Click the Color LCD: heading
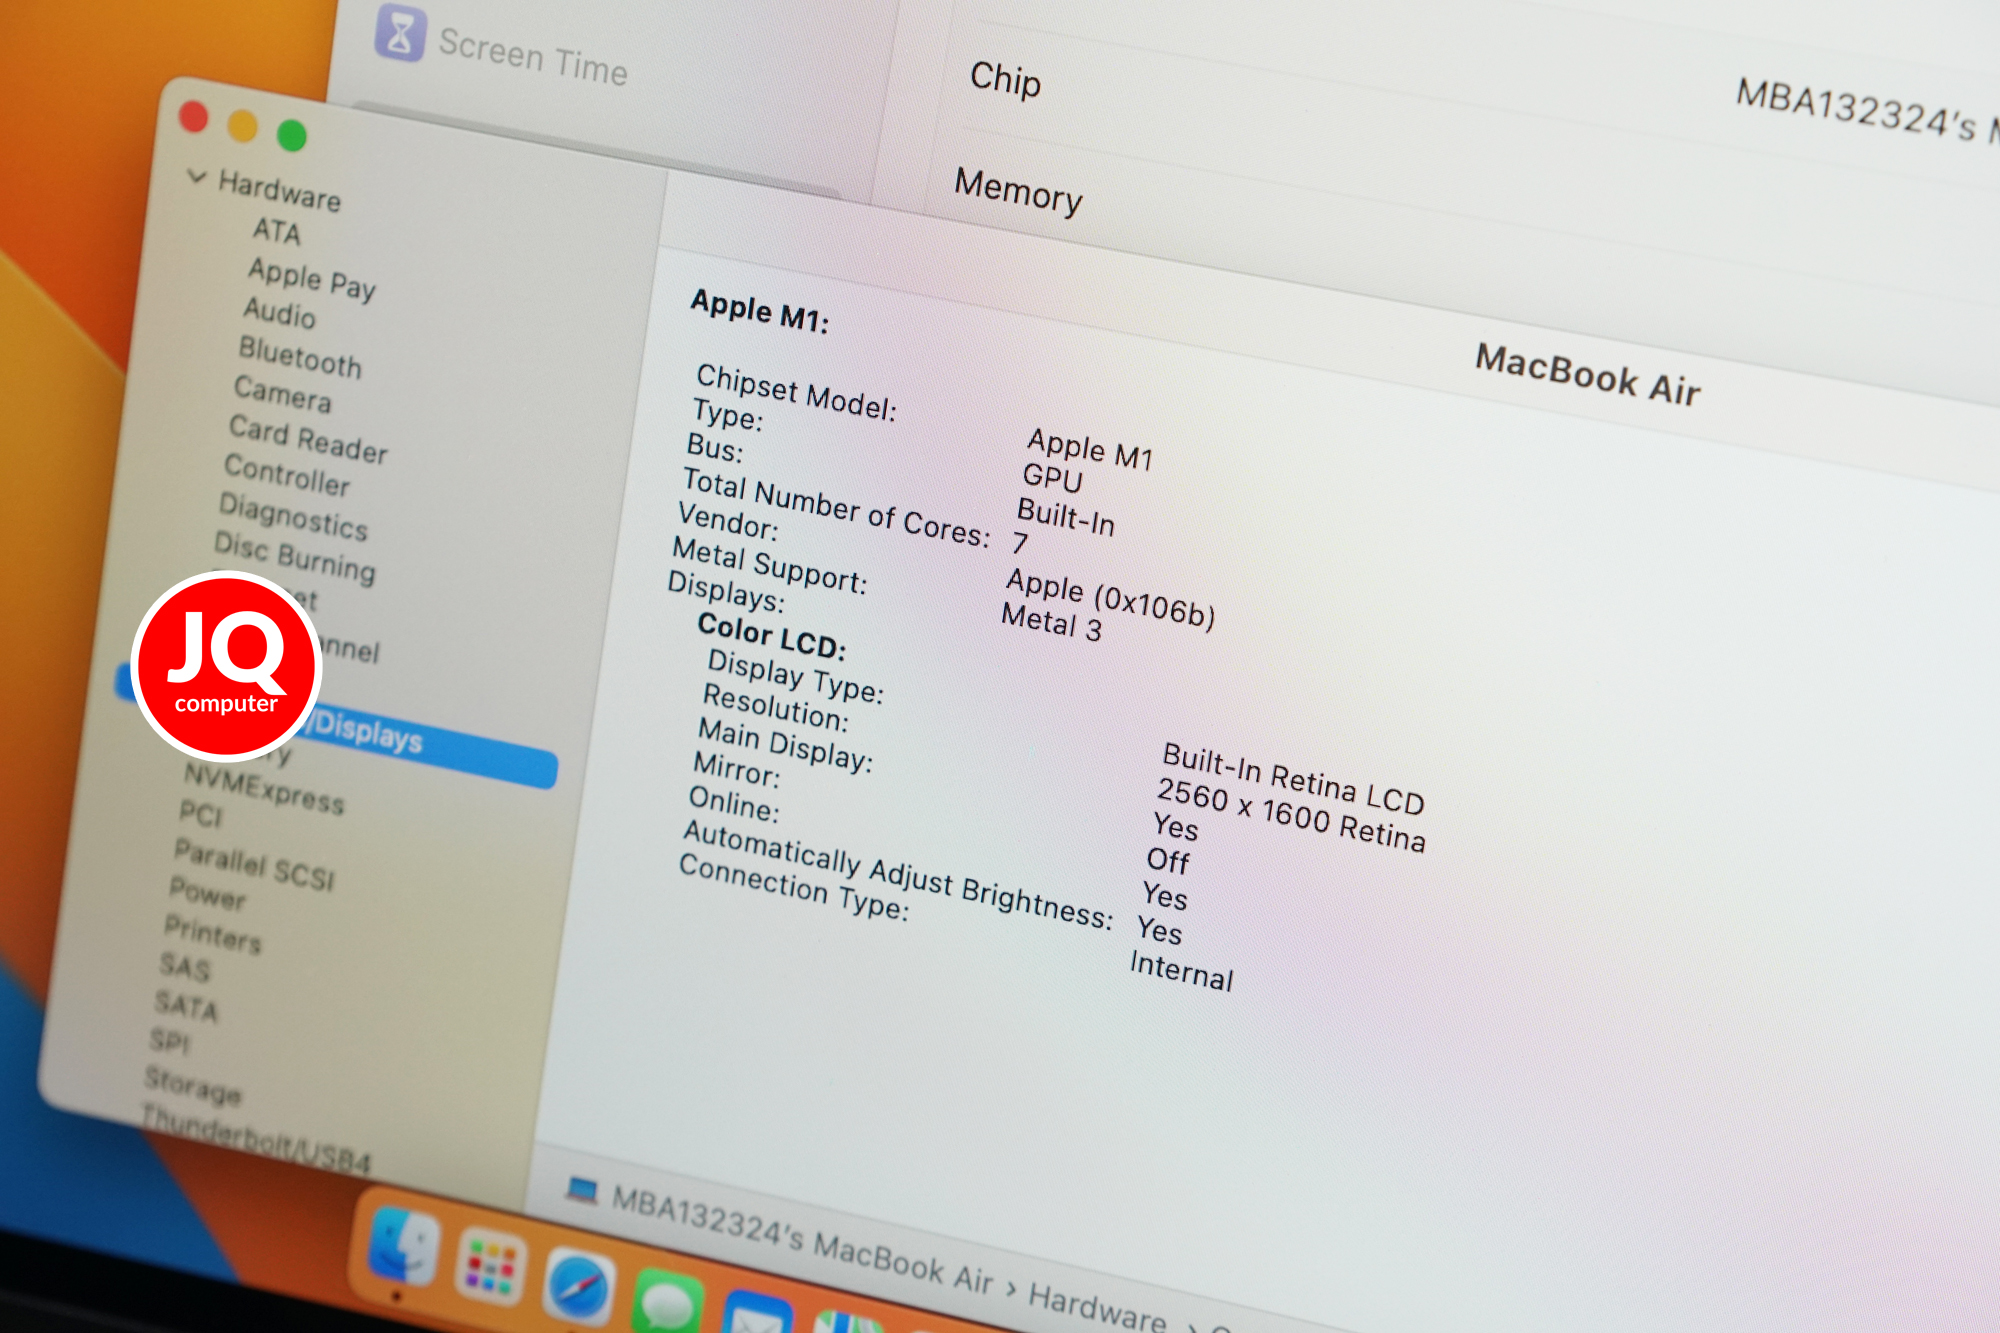 772,636
